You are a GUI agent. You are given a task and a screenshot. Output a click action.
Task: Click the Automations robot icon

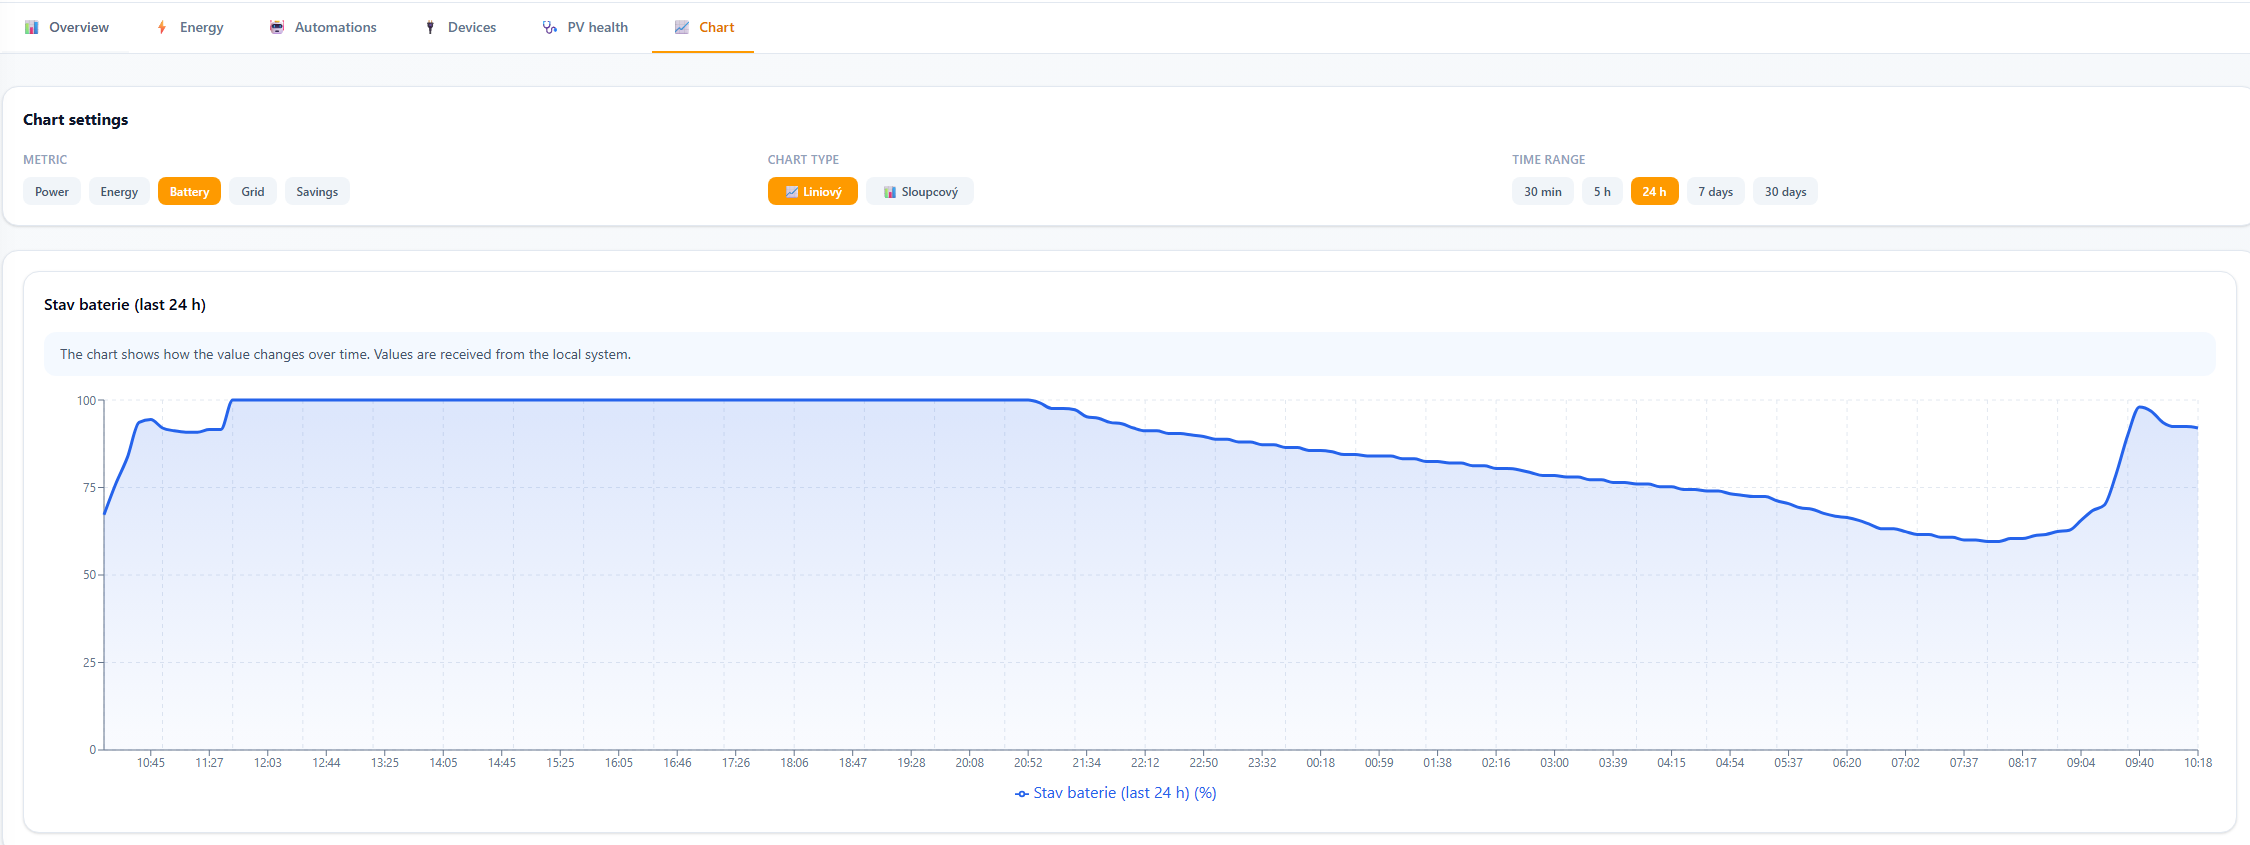[x=277, y=27]
